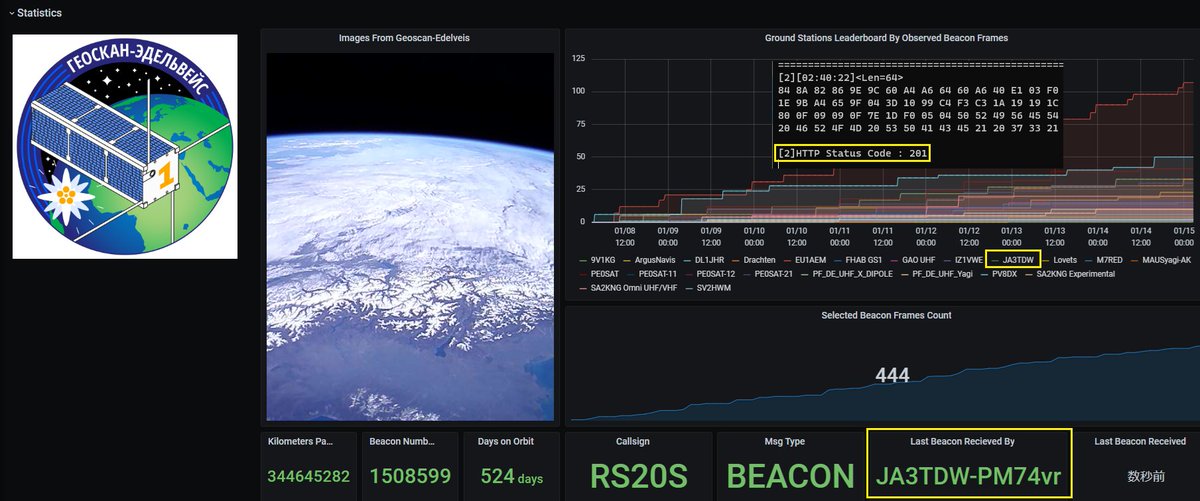Click 'HTTP Status Code : 201' text in overlay
Viewport: 1200px width, 501px height.
(854, 153)
